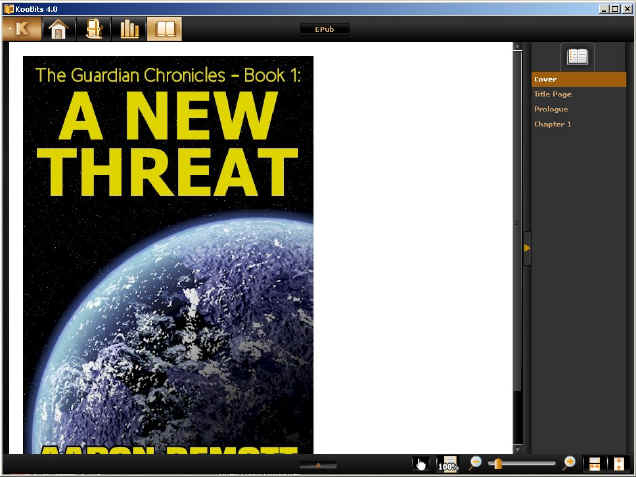The width and height of the screenshot is (636, 477).
Task: Click the zoom out magnifier icon
Action: coord(475,463)
